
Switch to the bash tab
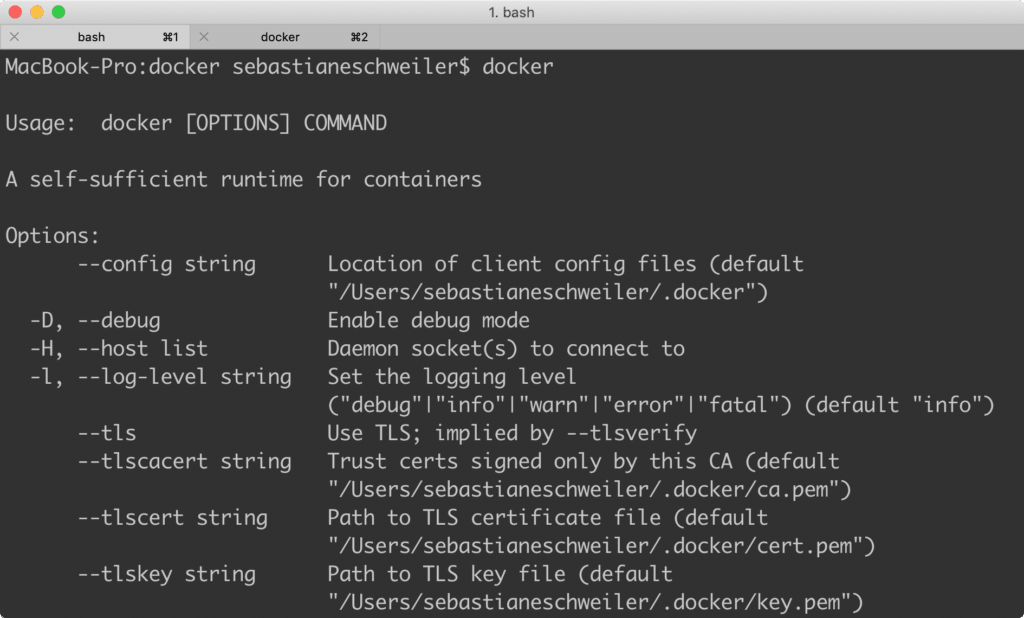pos(92,37)
